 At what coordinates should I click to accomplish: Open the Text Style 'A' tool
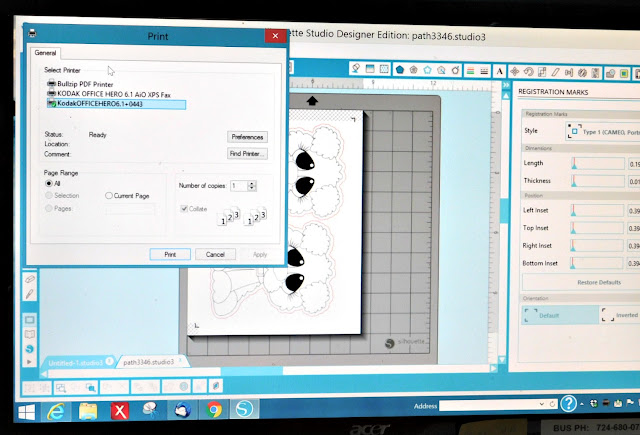tap(500, 72)
